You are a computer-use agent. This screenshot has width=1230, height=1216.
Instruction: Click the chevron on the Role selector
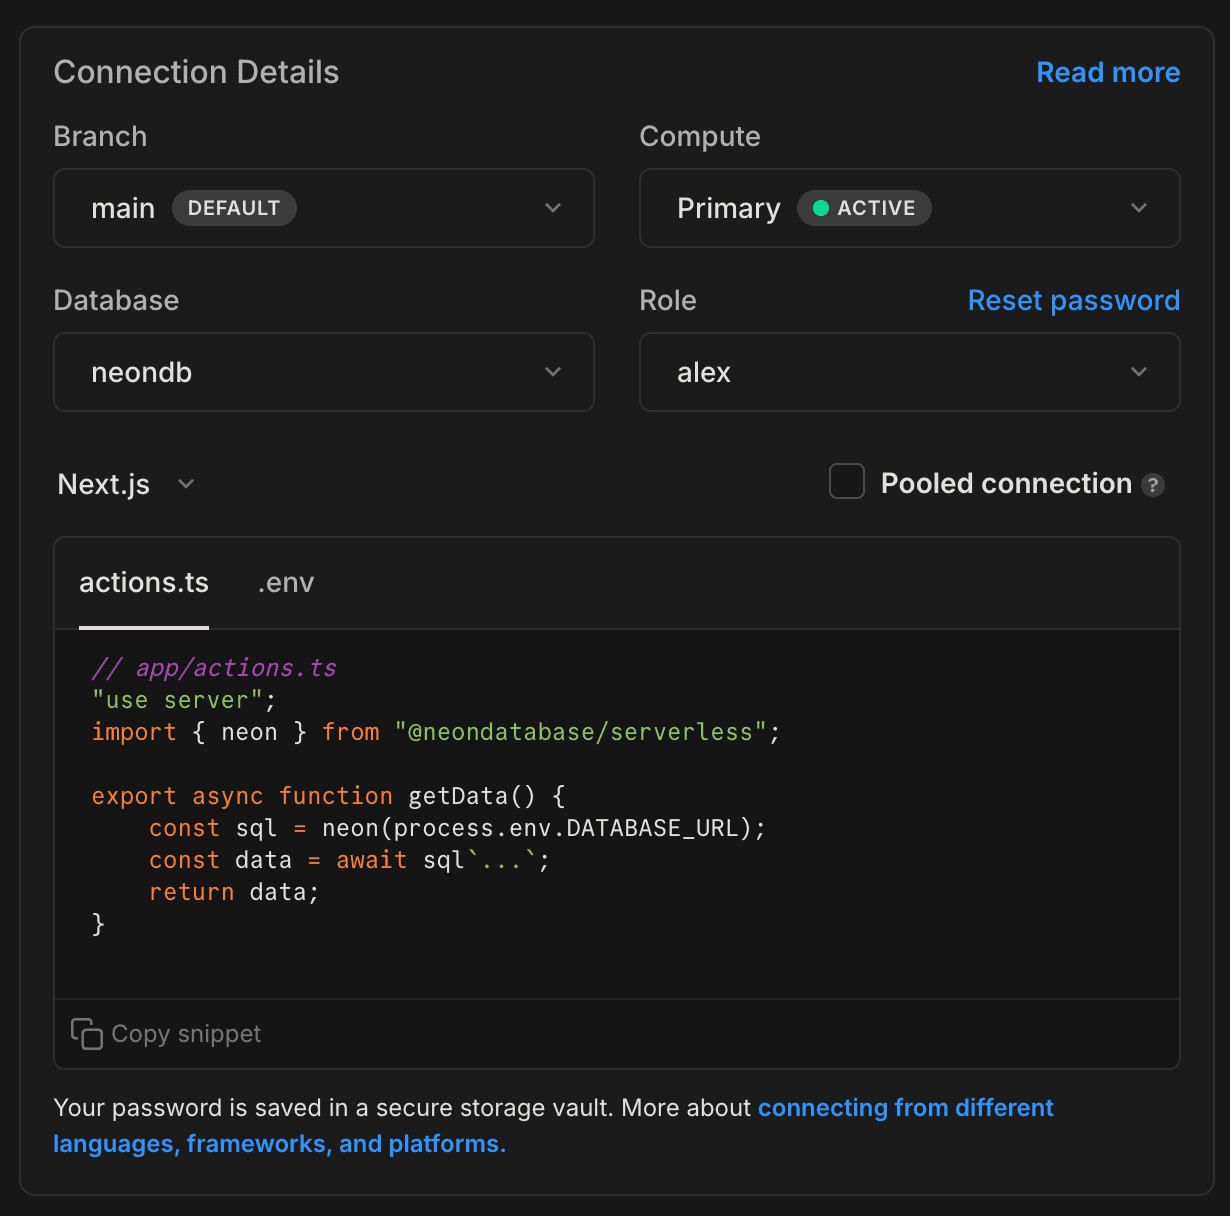(1139, 371)
